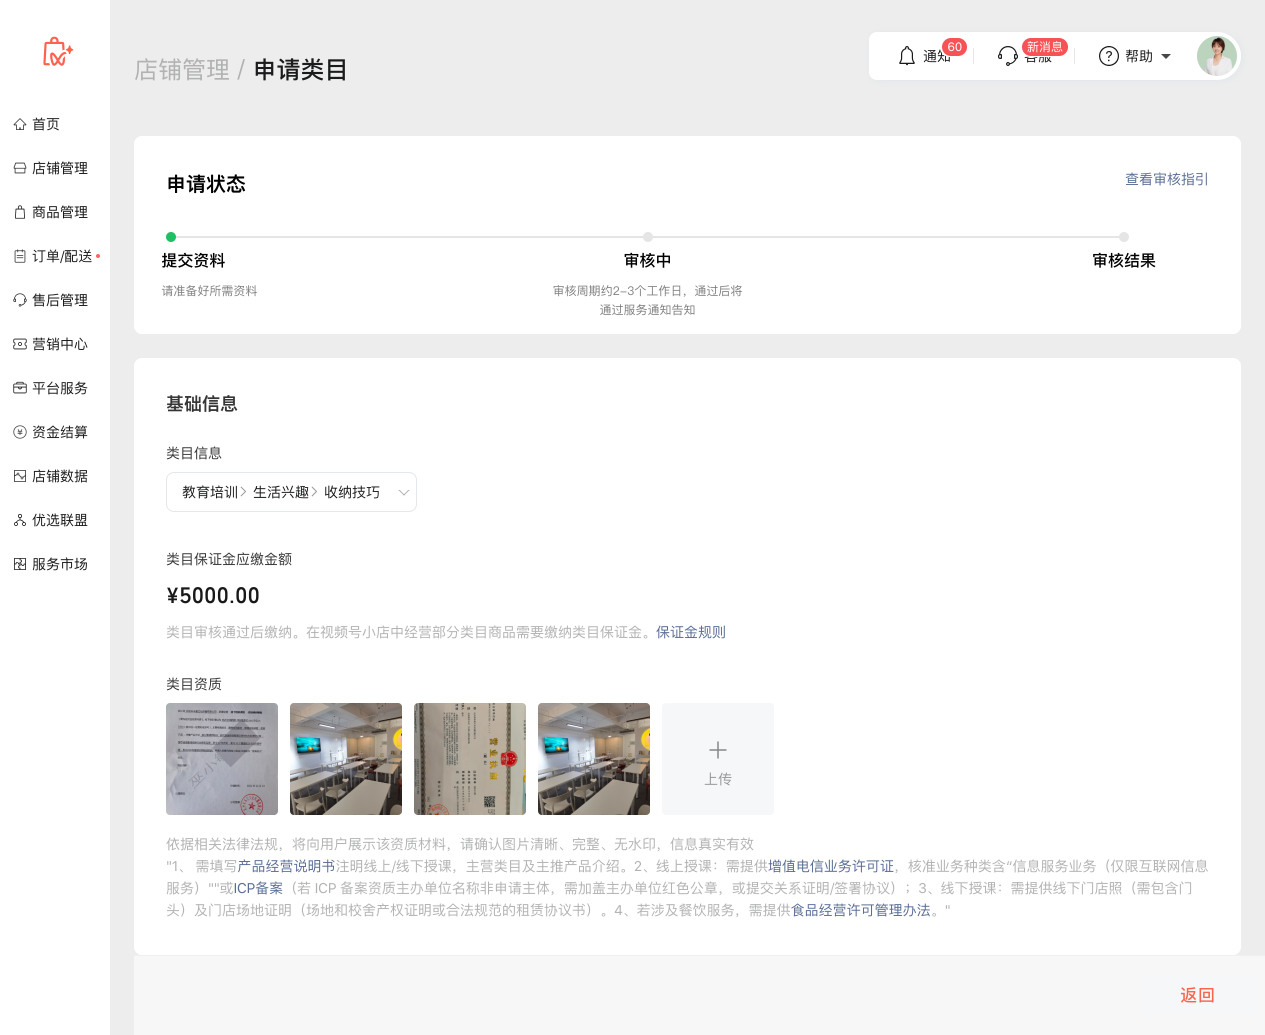
Task: Click the 60 notification badge
Action: 955,47
